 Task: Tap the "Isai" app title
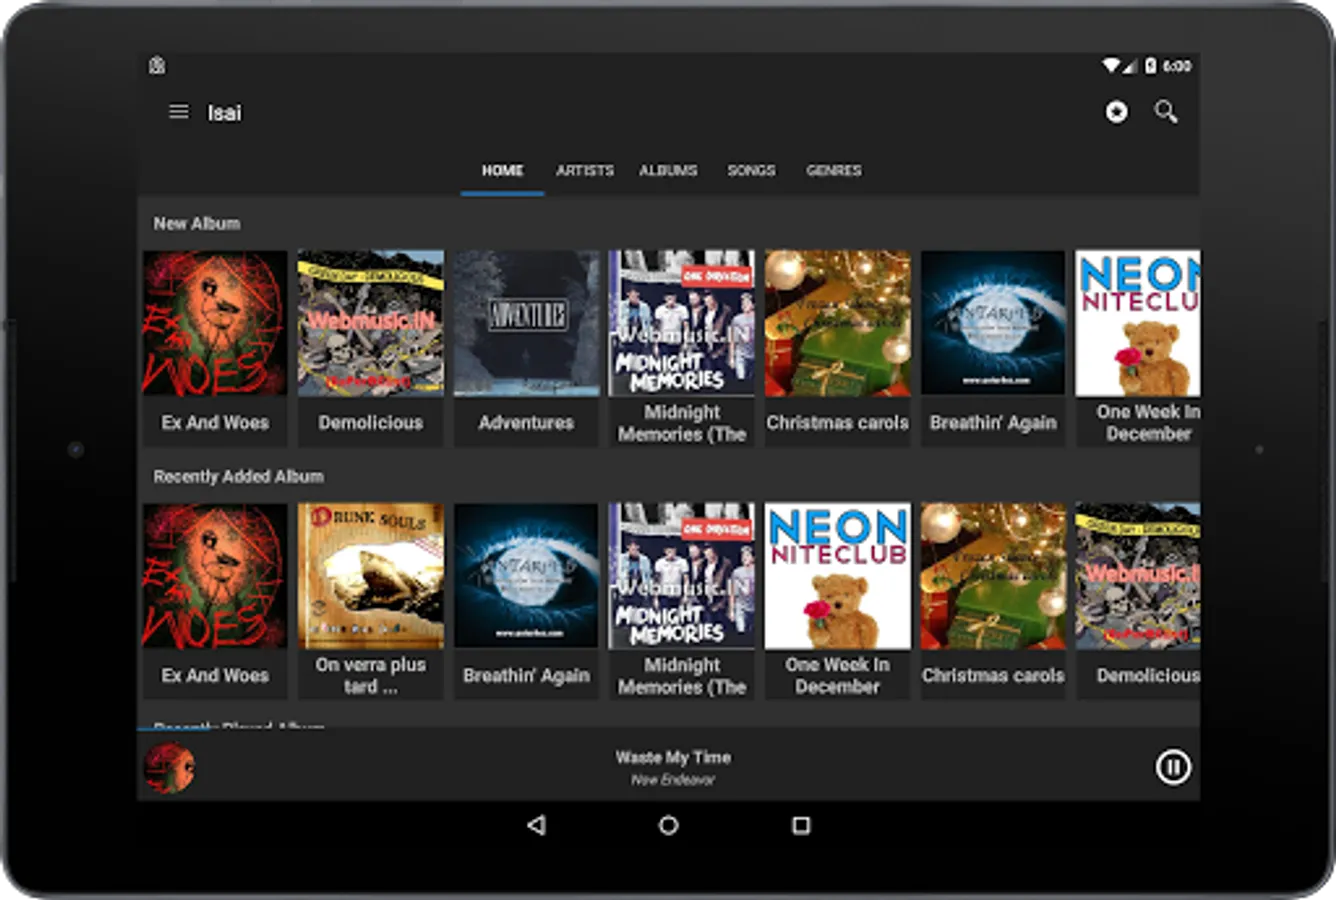click(224, 113)
